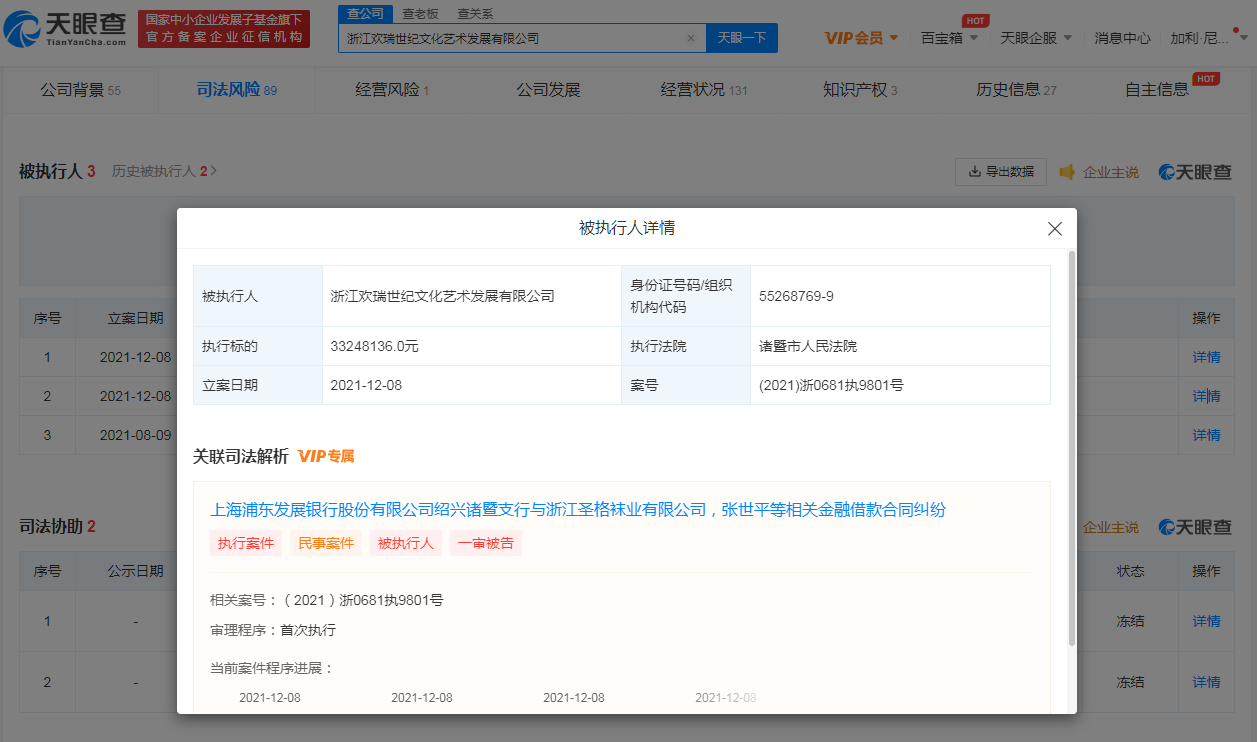
Task: Open the VIP会员 dropdown menu
Action: [x=861, y=38]
